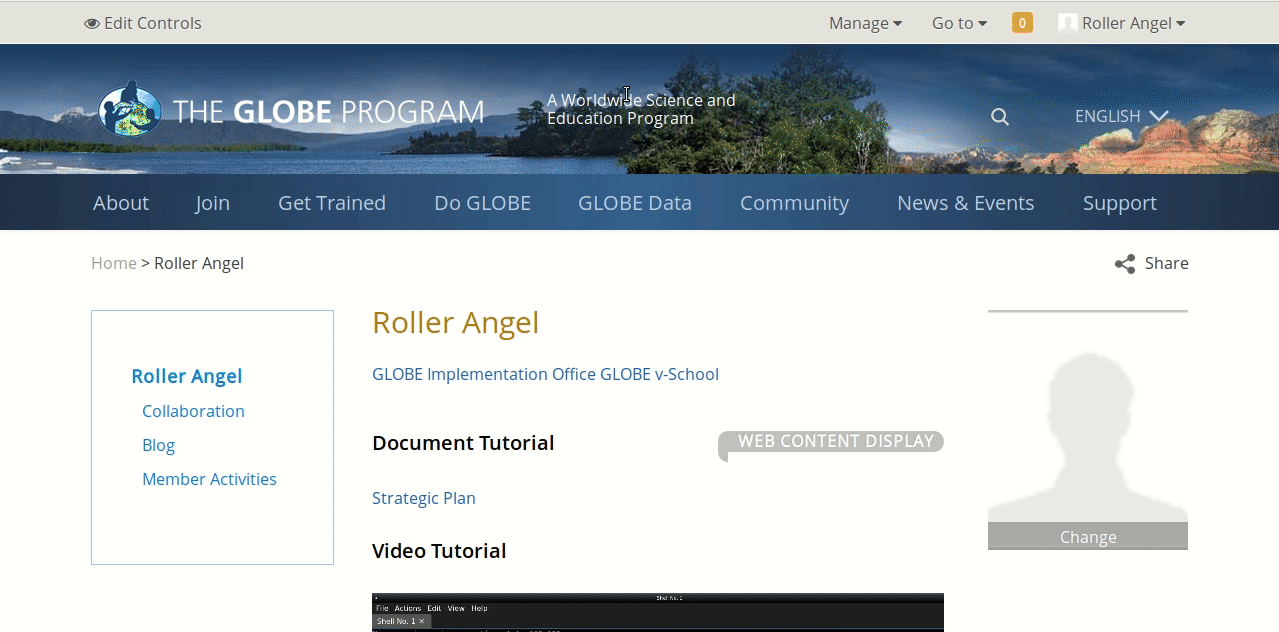This screenshot has height=632, width=1279.
Task: Click the Video Tutorial heading
Action: pos(439,551)
